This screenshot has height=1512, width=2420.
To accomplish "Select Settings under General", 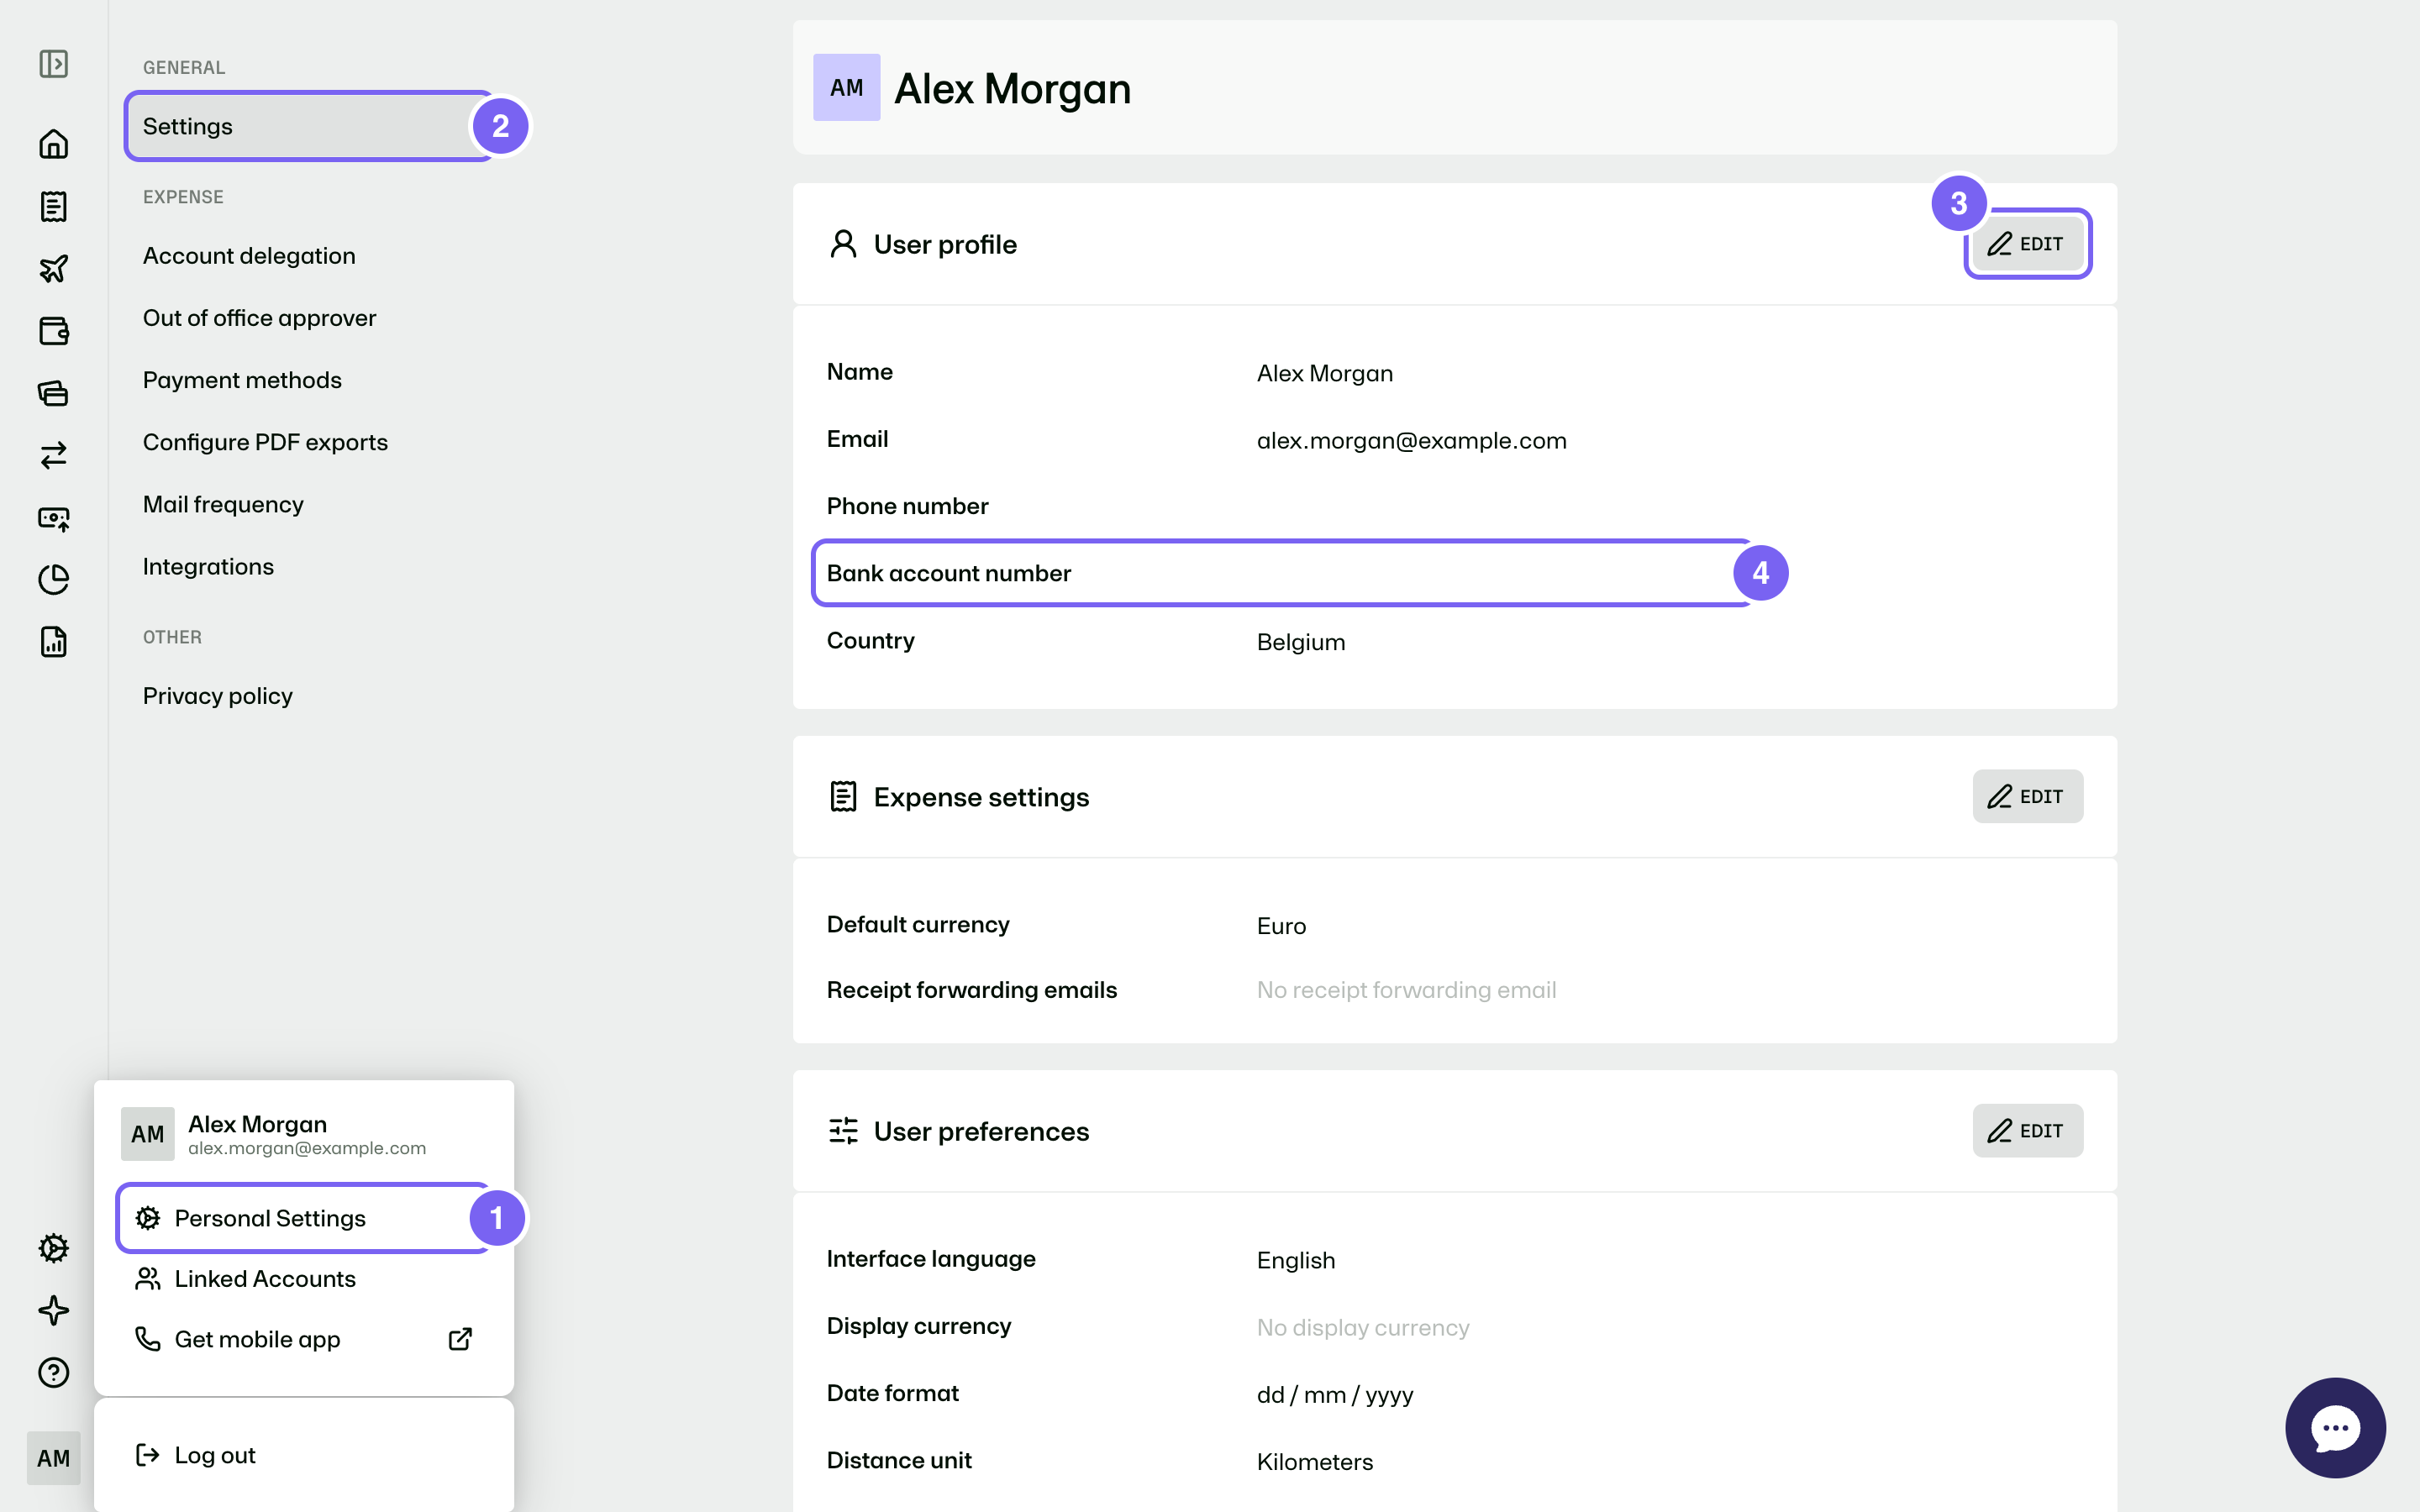I will (x=310, y=126).
